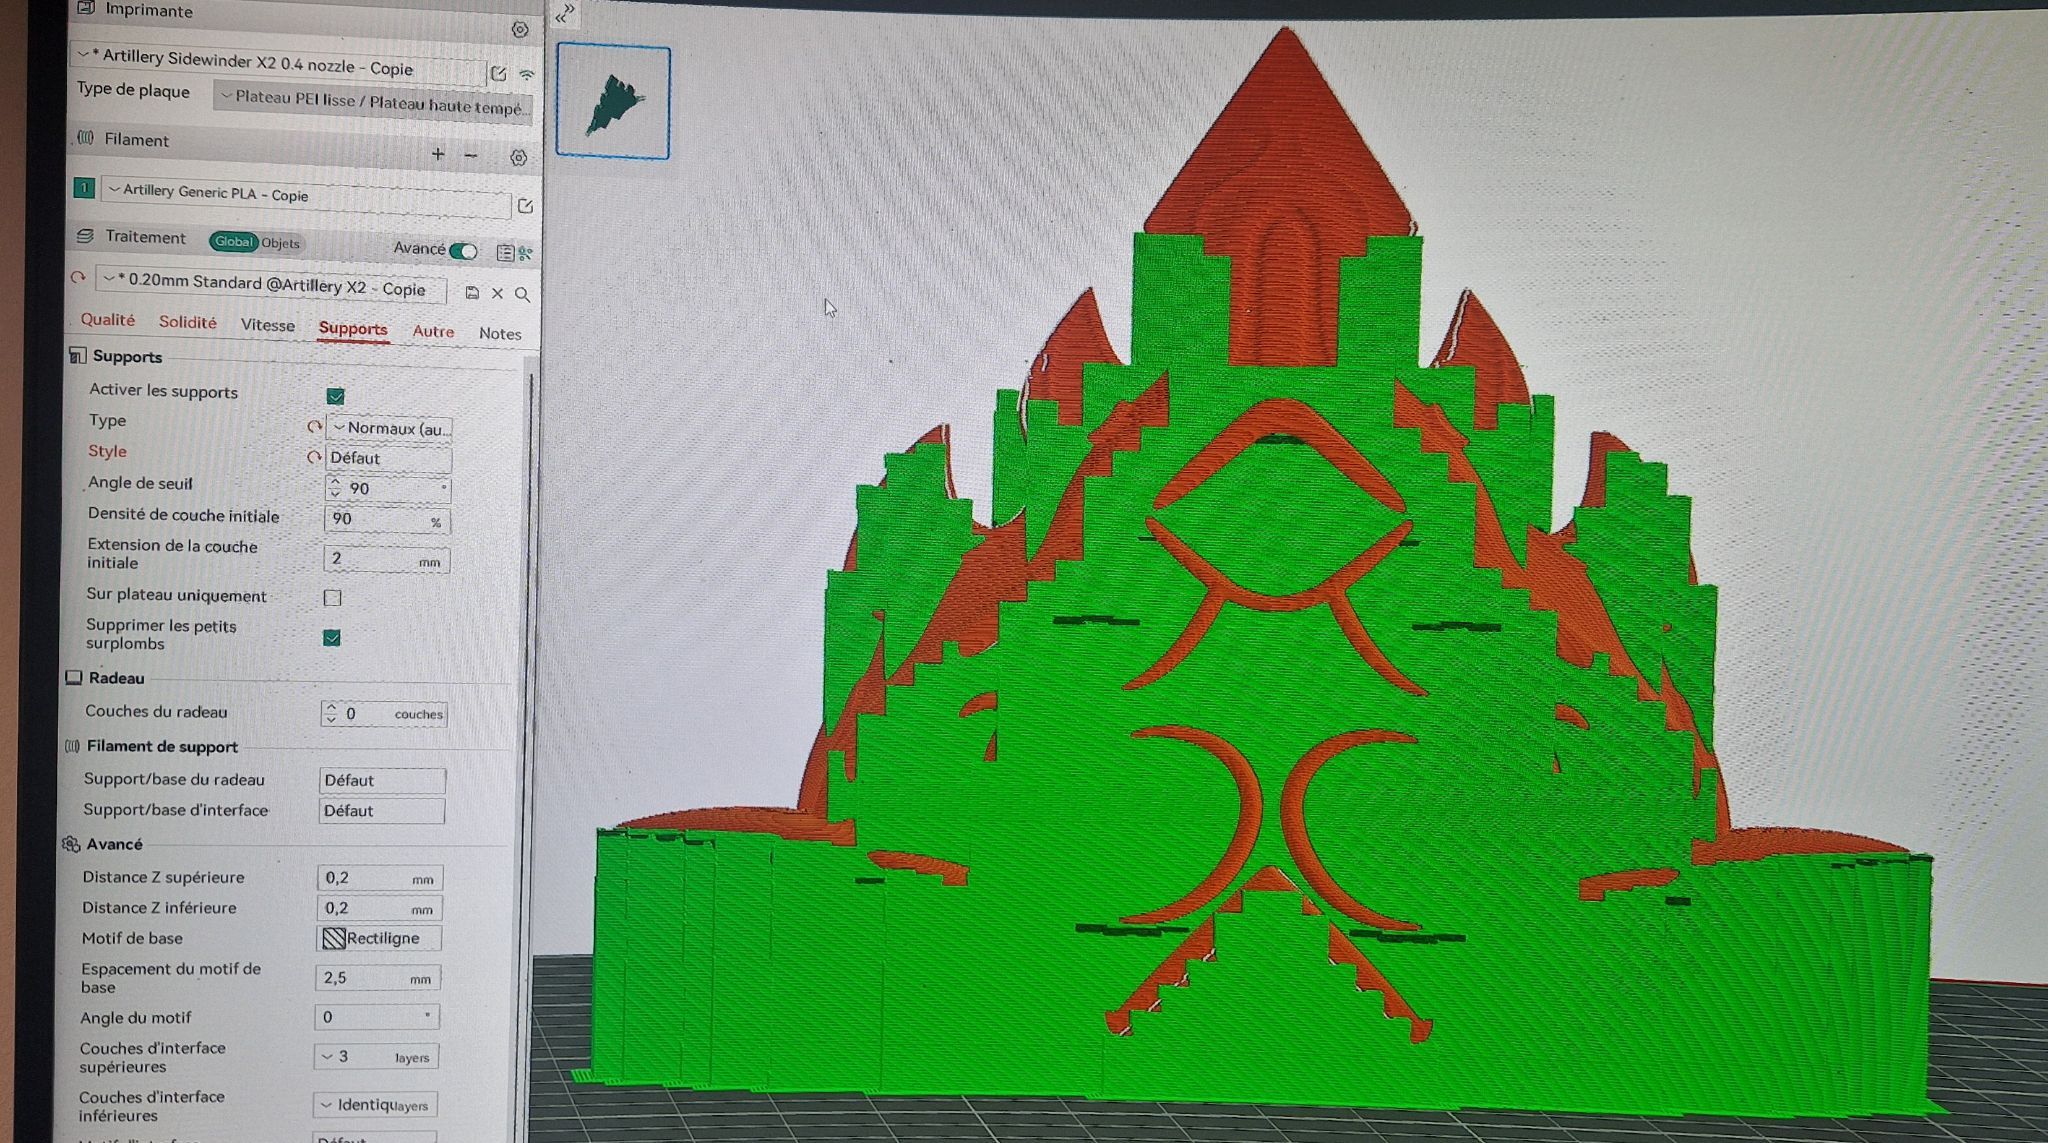Open printer settings gear icon
The width and height of the screenshot is (2048, 1143).
click(x=519, y=30)
